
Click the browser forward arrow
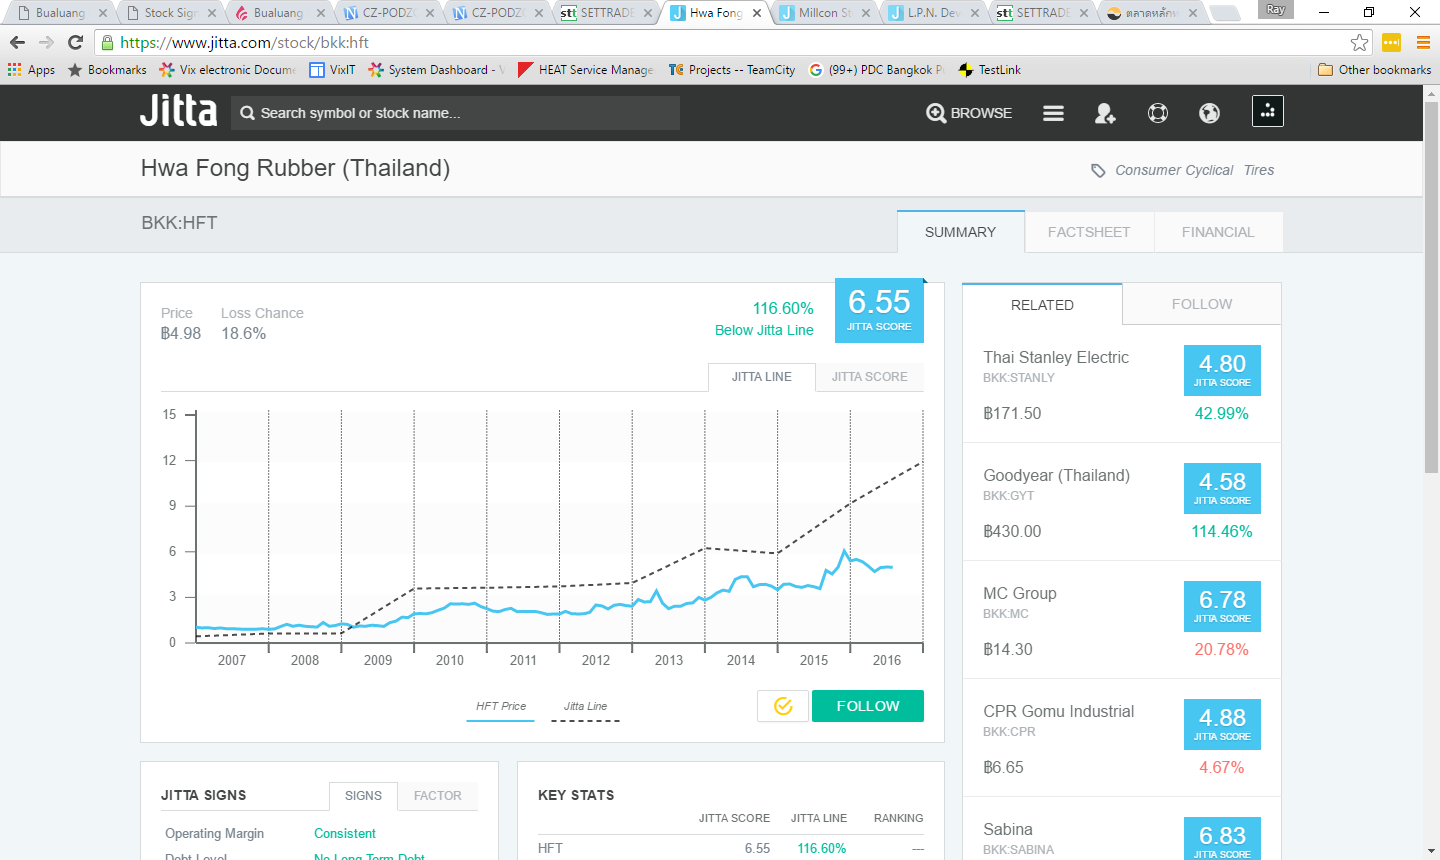pos(46,42)
